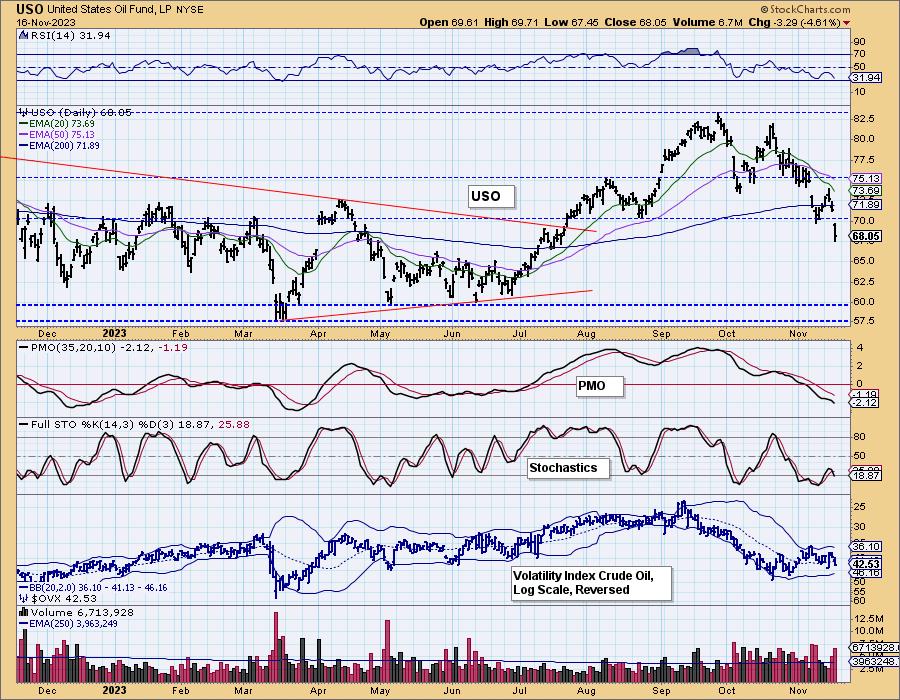
Task: Click the red down-arrow beside Chg value
Action: [847, 23]
